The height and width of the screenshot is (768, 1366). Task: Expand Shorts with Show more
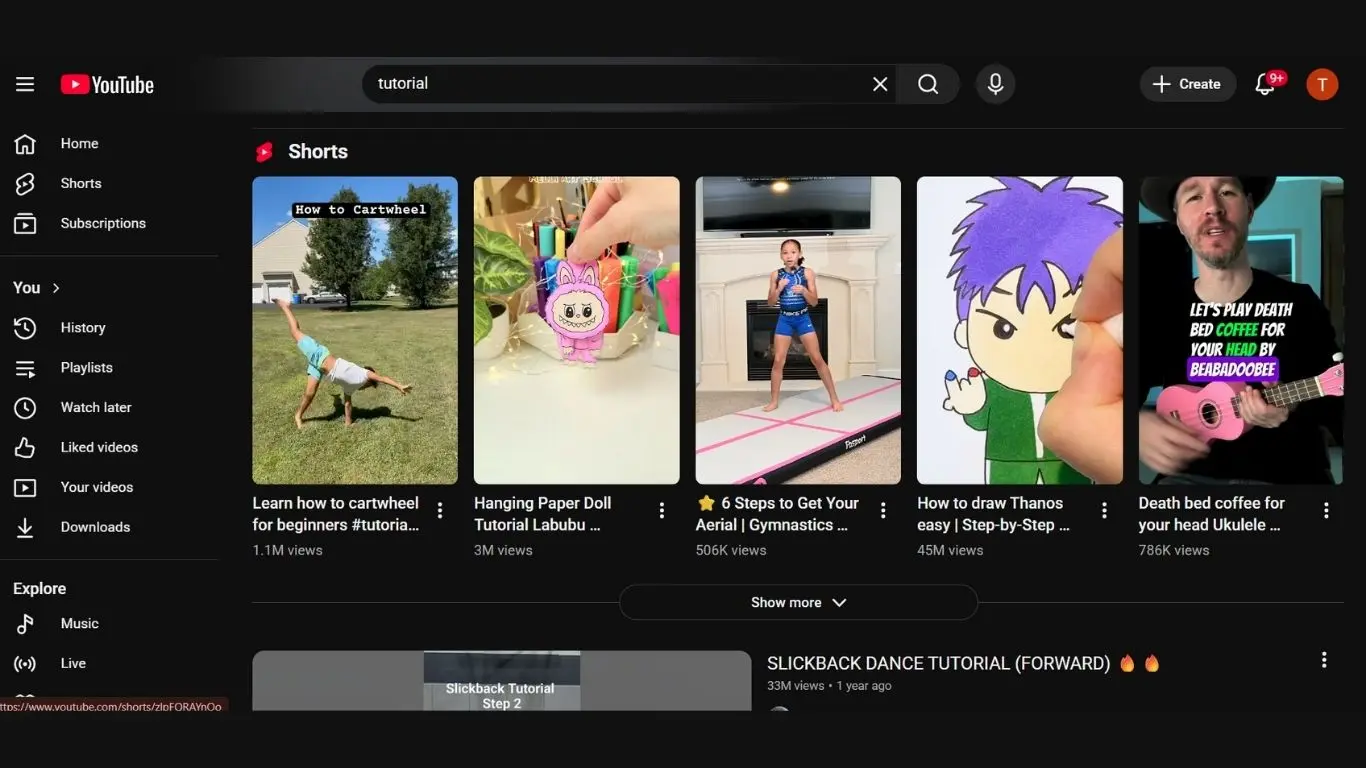(x=798, y=602)
